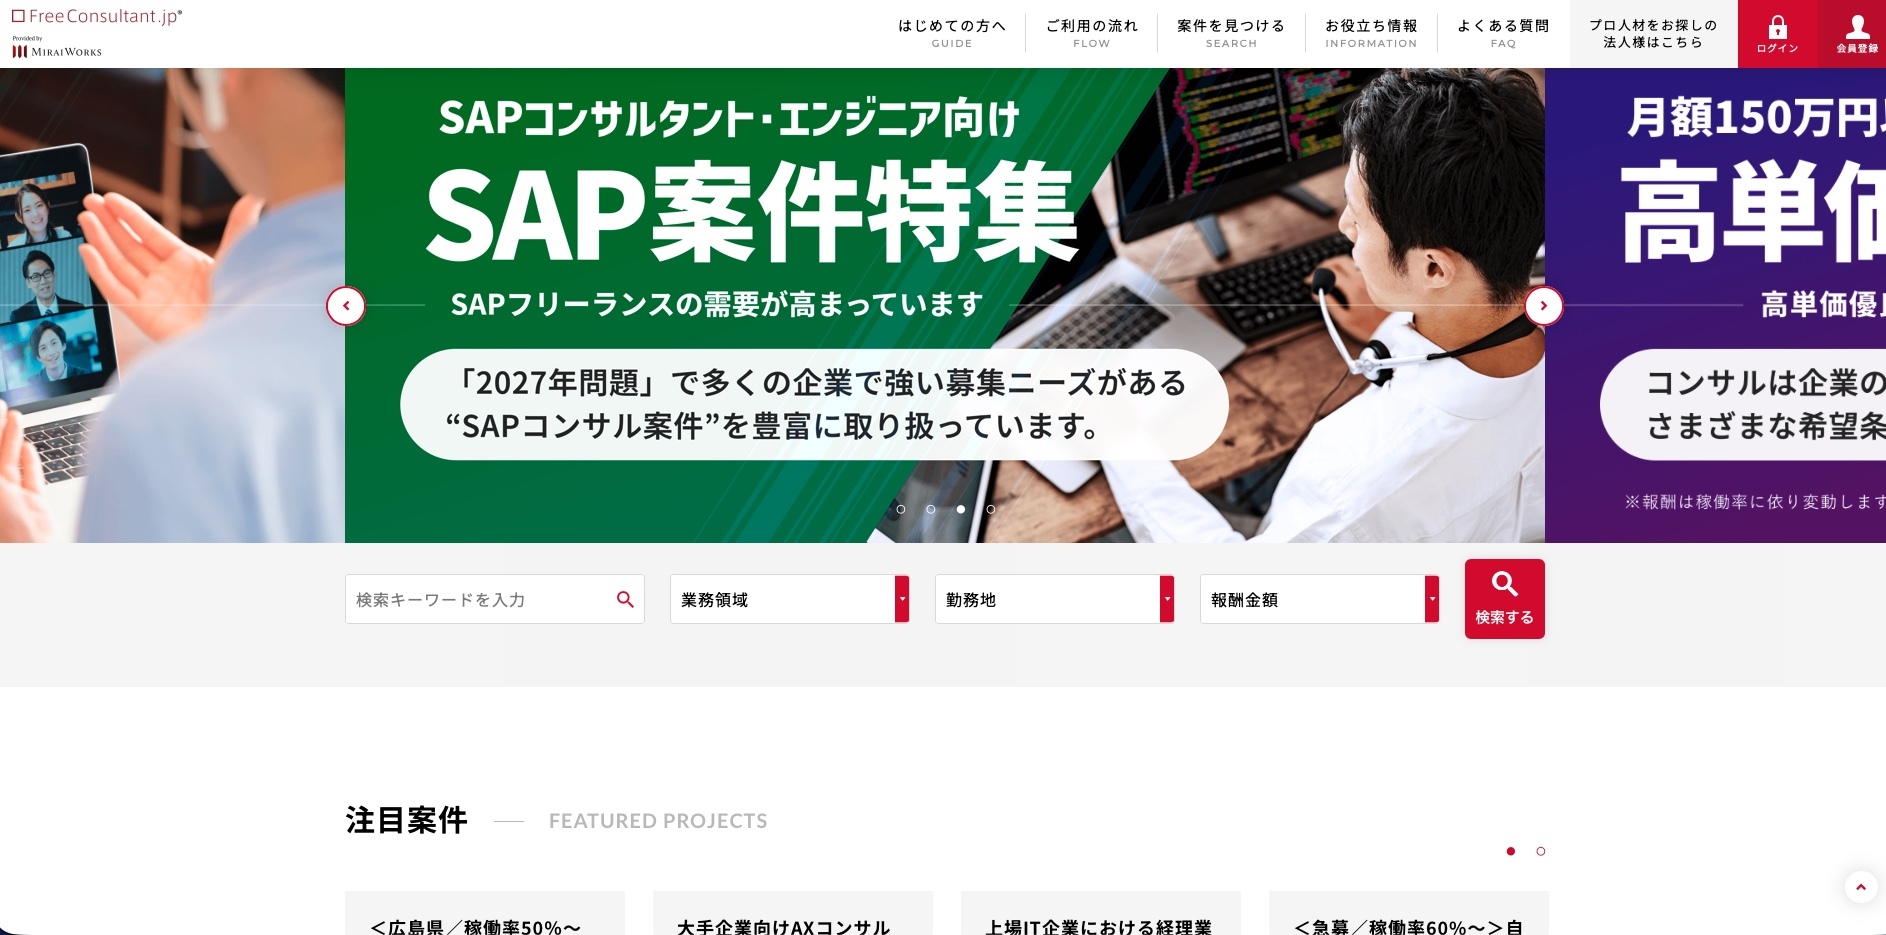The width and height of the screenshot is (1886, 935).
Task: Advance to next carousel banner arrow
Action: coord(1543,306)
